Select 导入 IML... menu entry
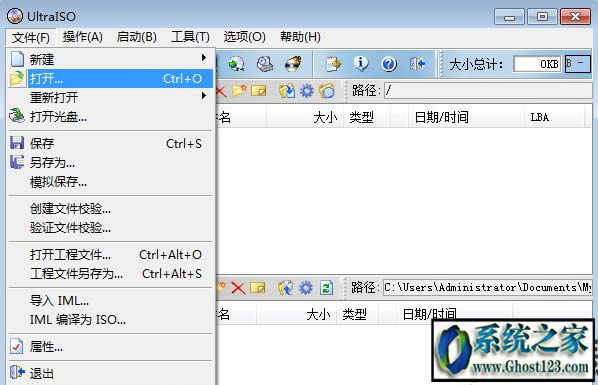Screen dimensions: 598x385 point(111,301)
